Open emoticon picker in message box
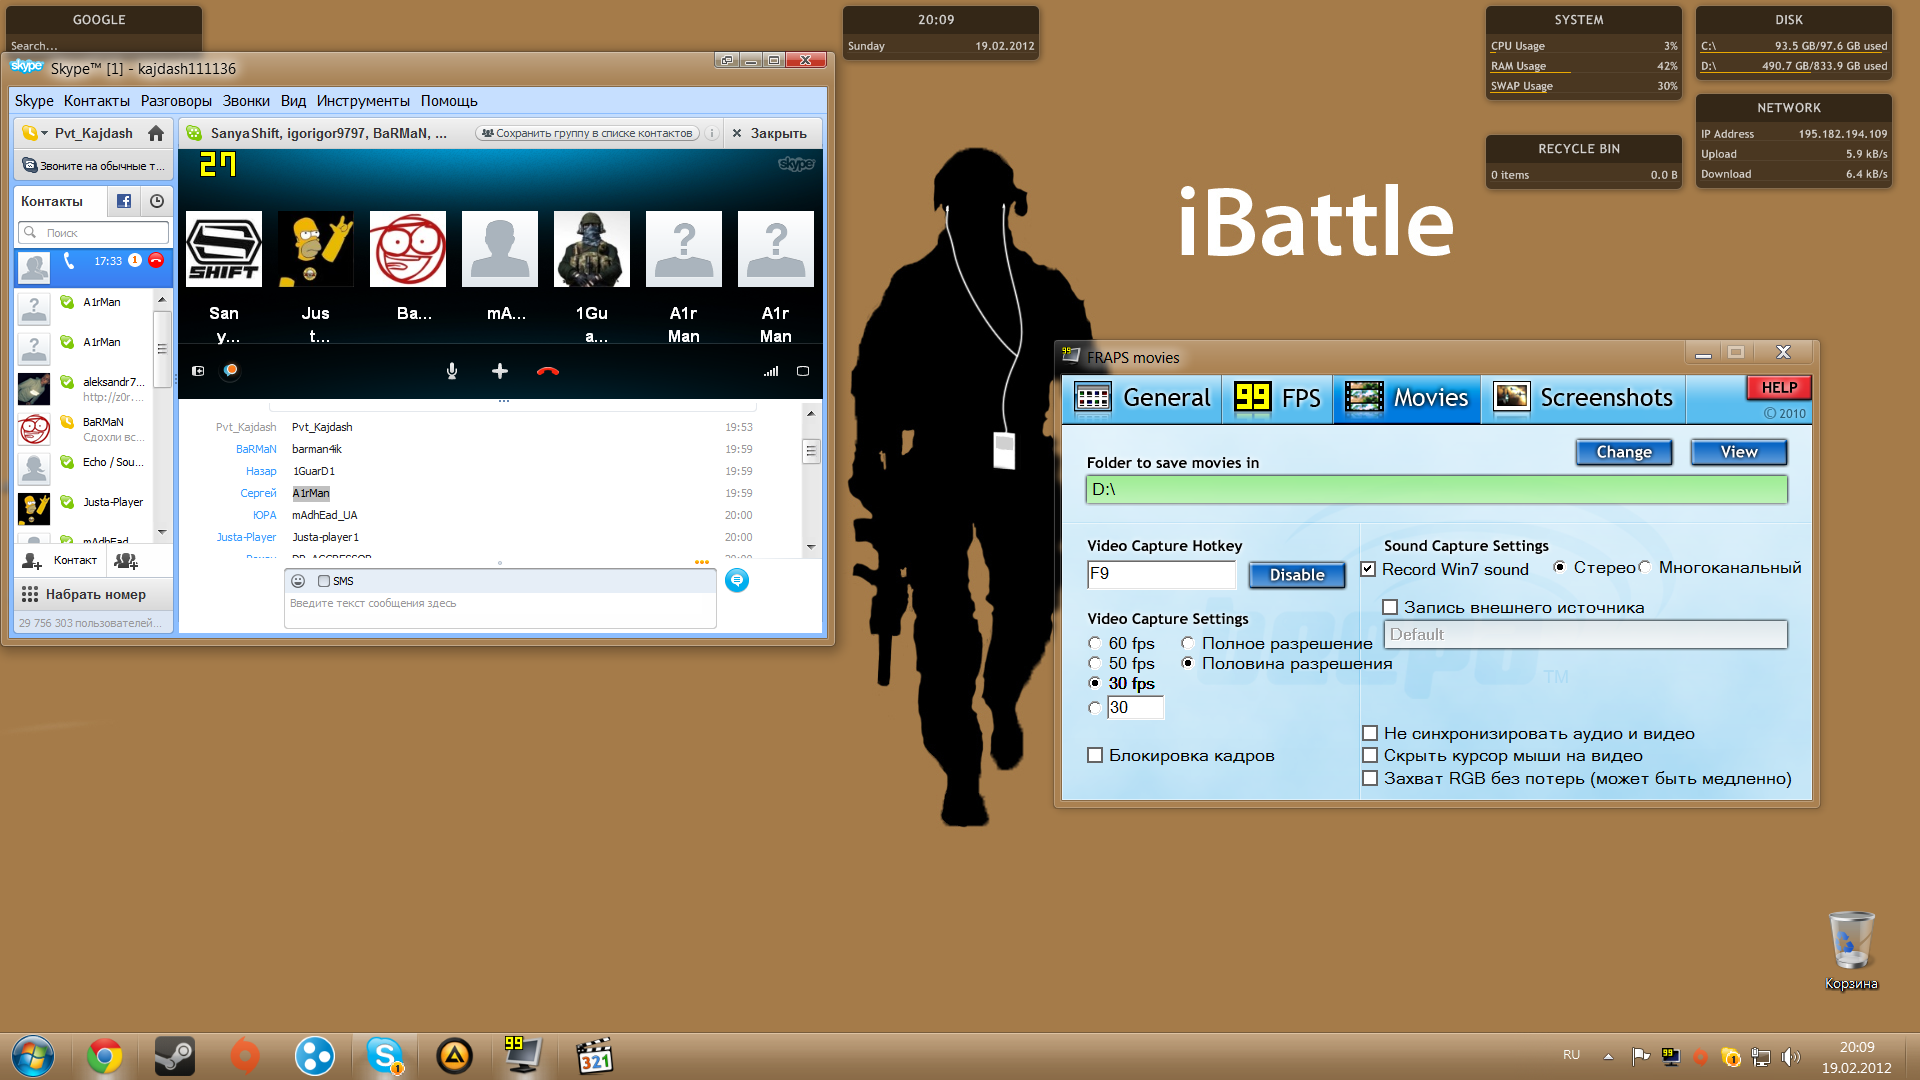Screen dimensions: 1920x1080 click(x=298, y=581)
